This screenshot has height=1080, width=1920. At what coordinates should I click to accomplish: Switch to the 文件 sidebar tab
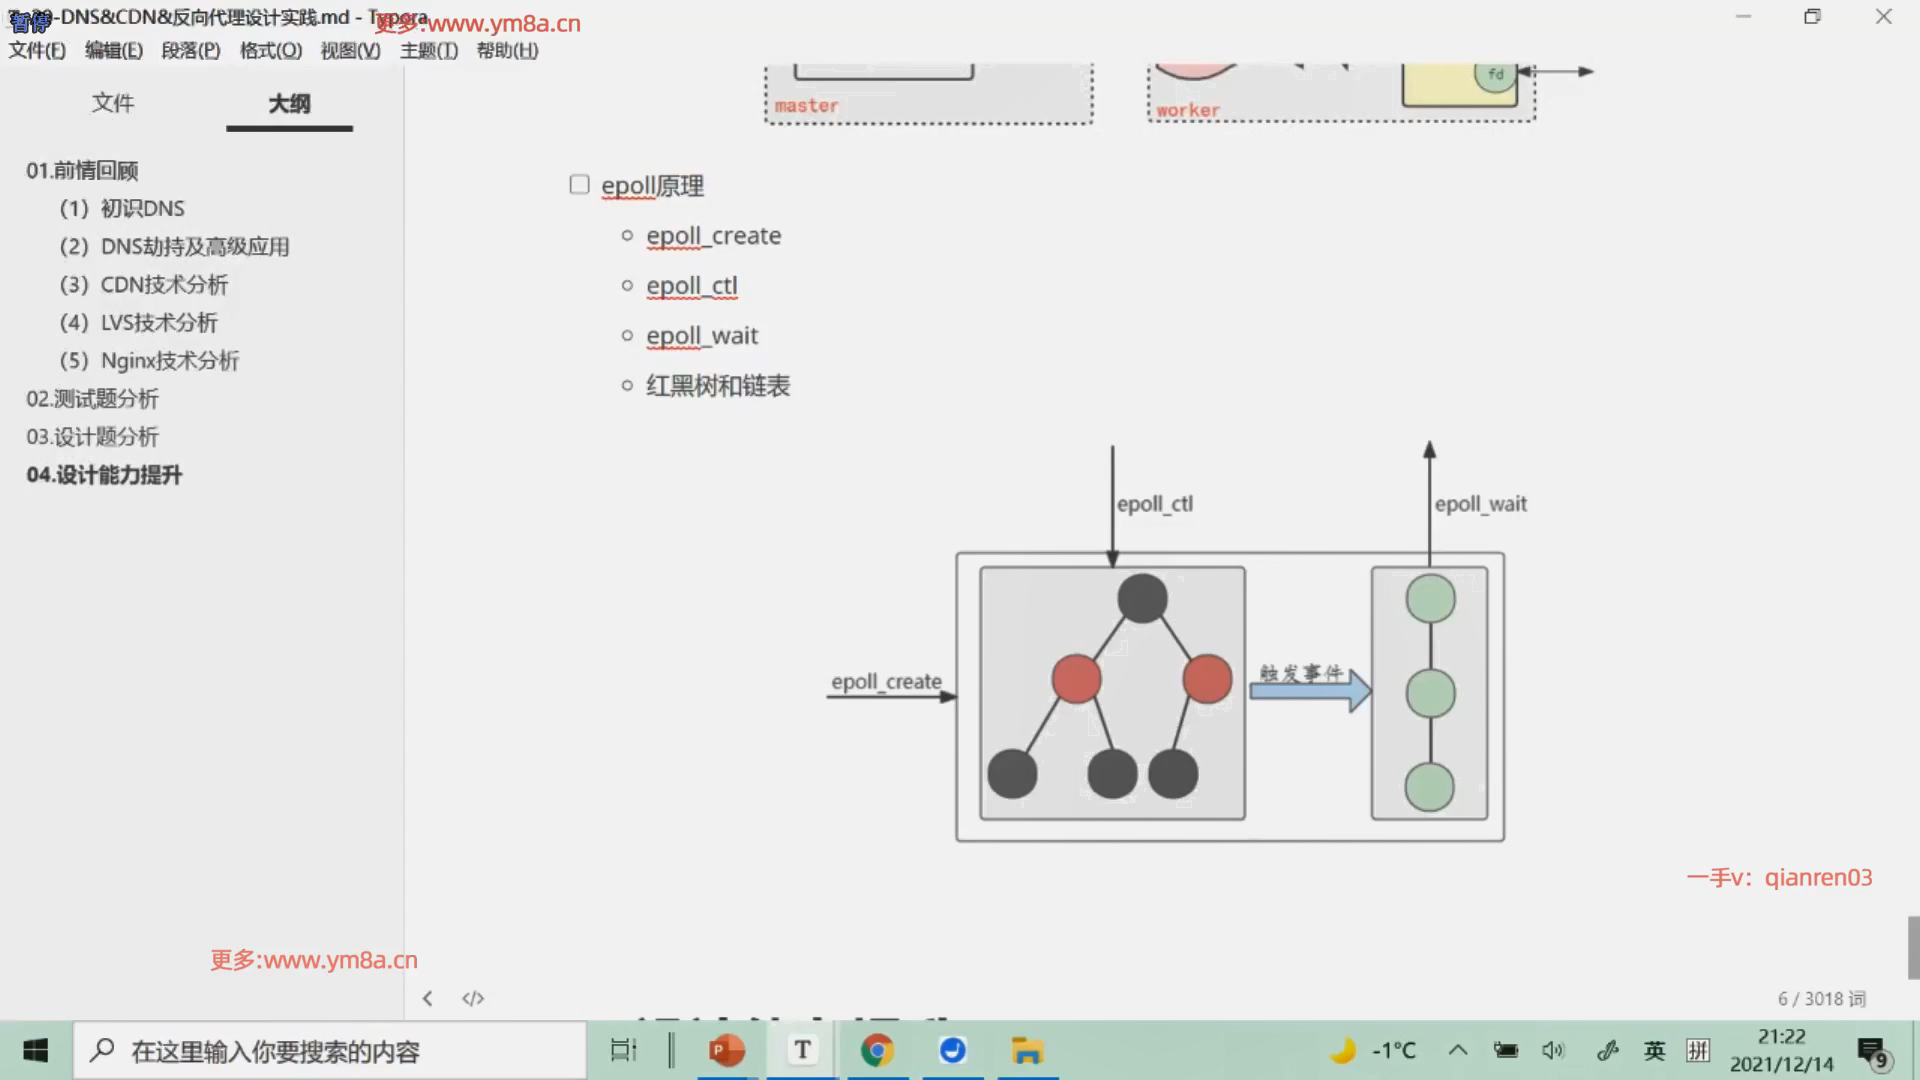click(x=113, y=103)
